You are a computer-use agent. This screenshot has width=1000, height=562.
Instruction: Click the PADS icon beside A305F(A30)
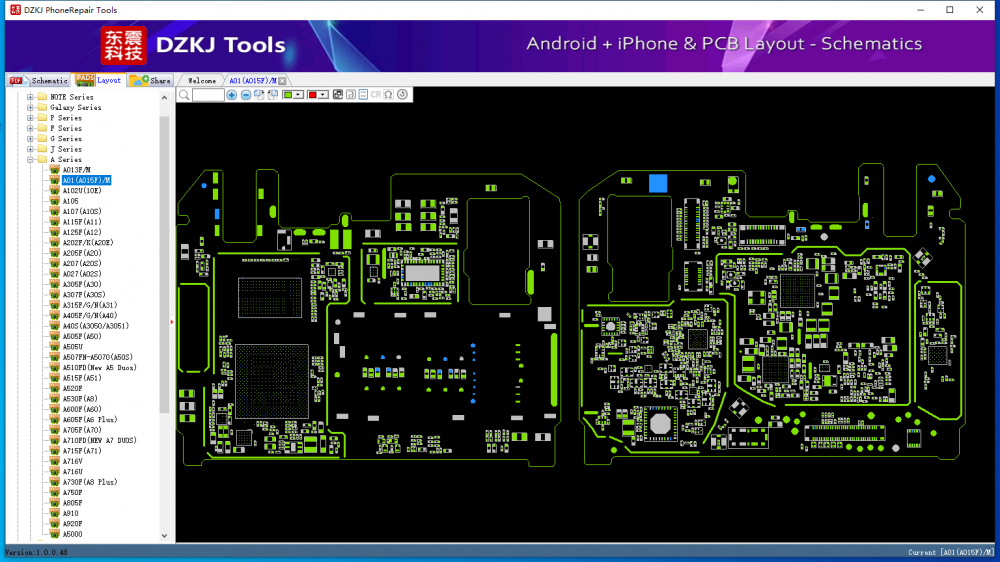(55, 285)
